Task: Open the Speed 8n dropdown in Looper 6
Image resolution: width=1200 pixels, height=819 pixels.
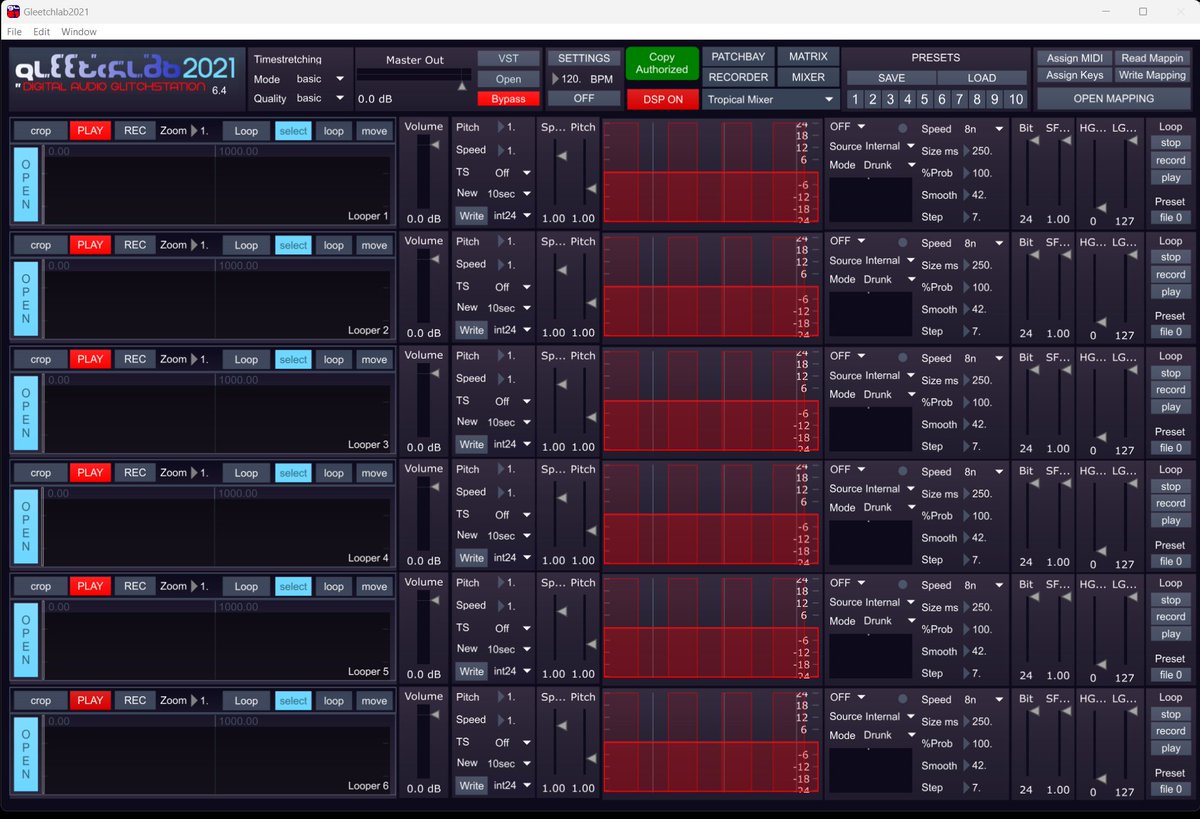Action: pyautogui.click(x=983, y=700)
